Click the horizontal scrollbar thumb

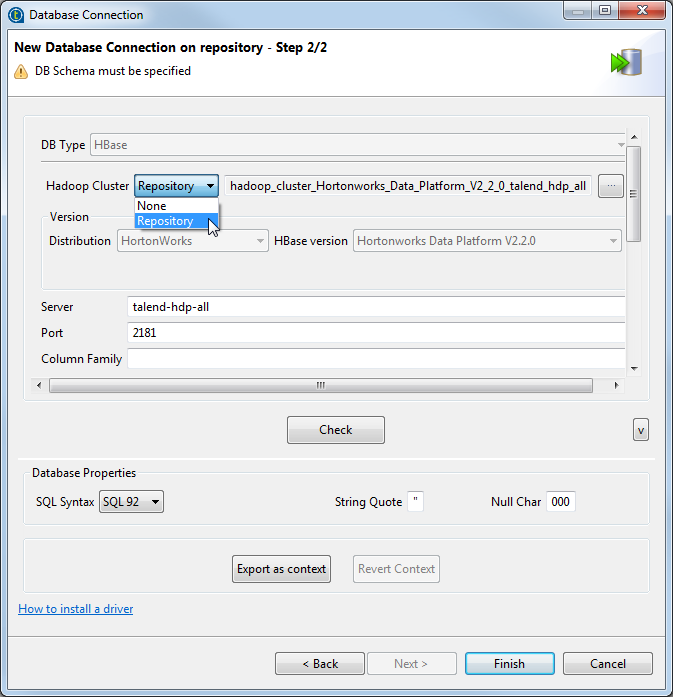tap(320, 385)
